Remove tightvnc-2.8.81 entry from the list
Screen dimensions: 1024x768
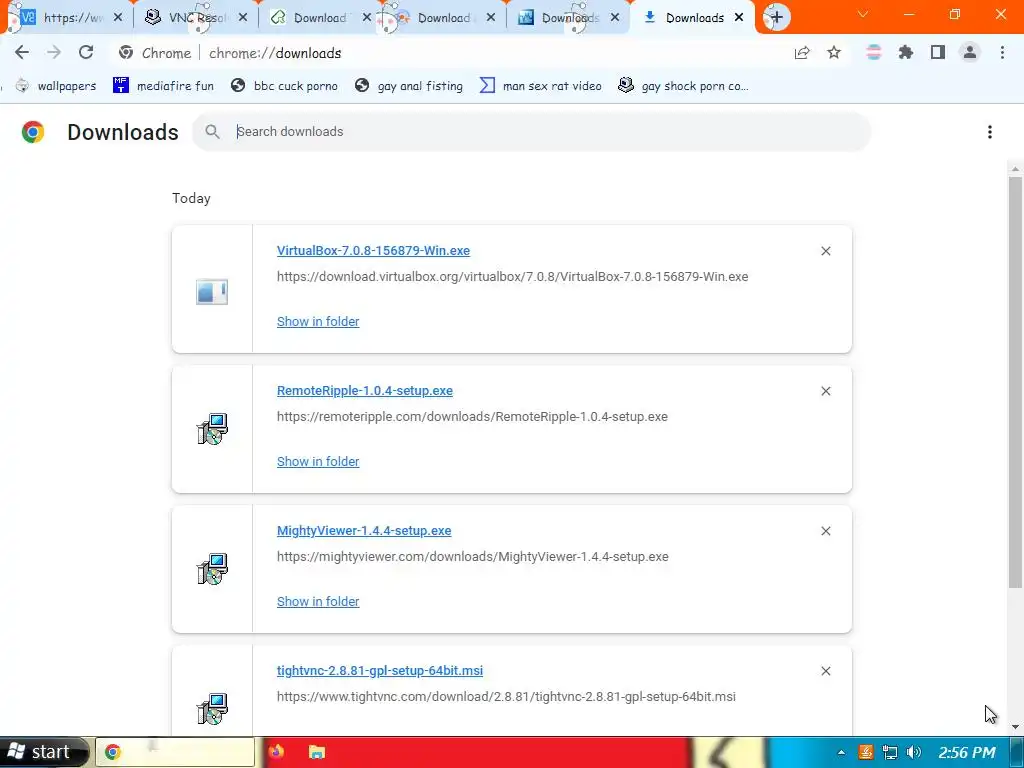tap(825, 671)
